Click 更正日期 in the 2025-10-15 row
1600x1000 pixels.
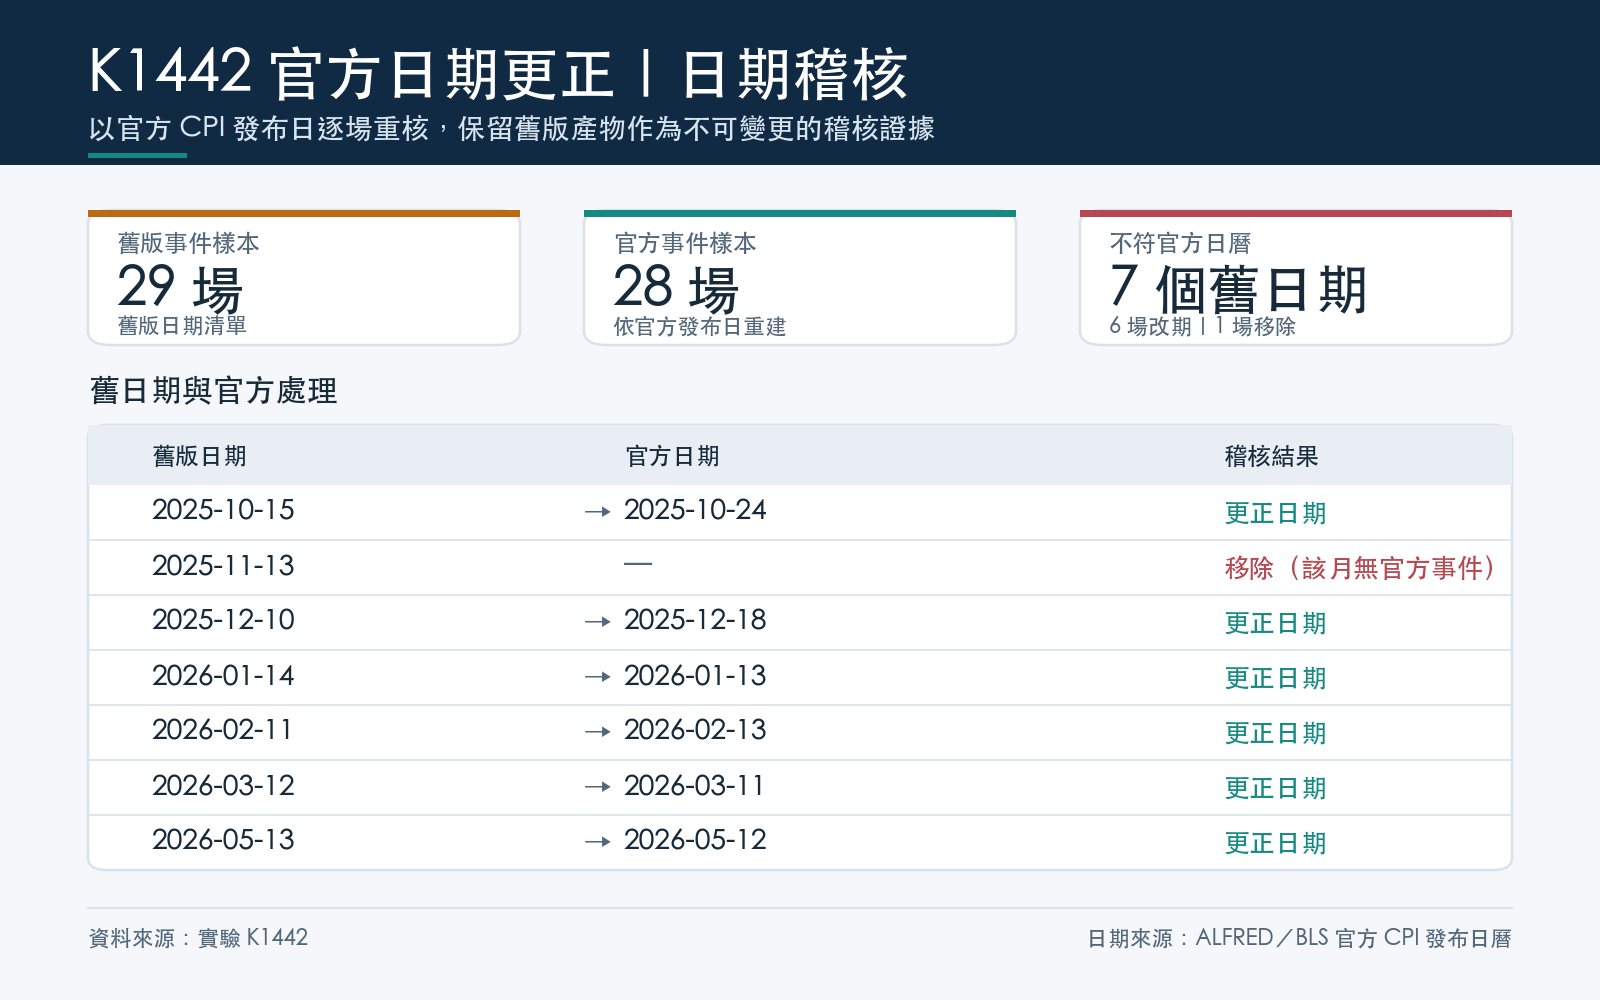1275,513
